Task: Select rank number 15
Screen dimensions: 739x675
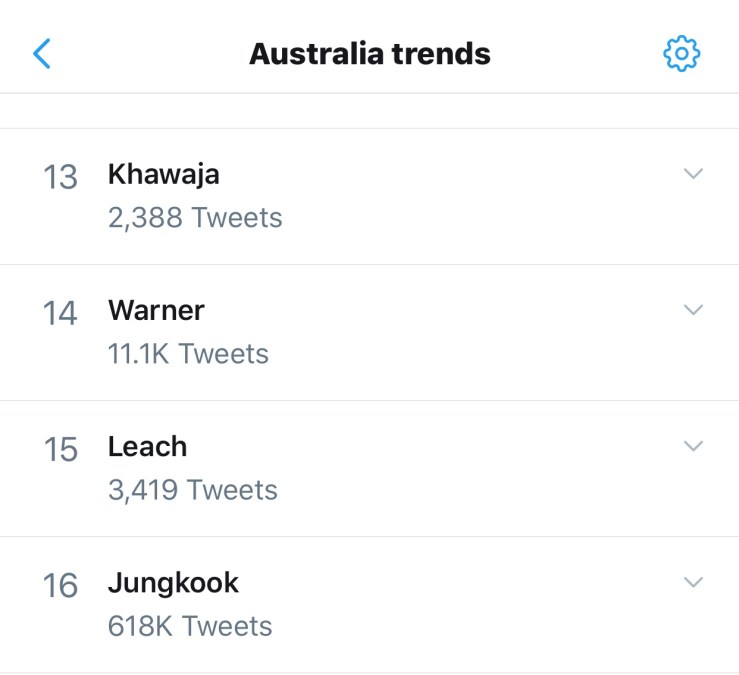Action: click(60, 449)
